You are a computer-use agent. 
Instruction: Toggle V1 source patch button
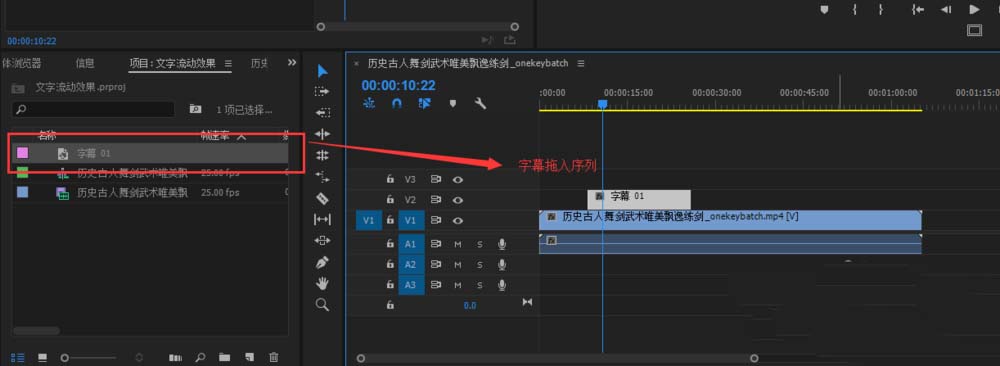pos(369,221)
